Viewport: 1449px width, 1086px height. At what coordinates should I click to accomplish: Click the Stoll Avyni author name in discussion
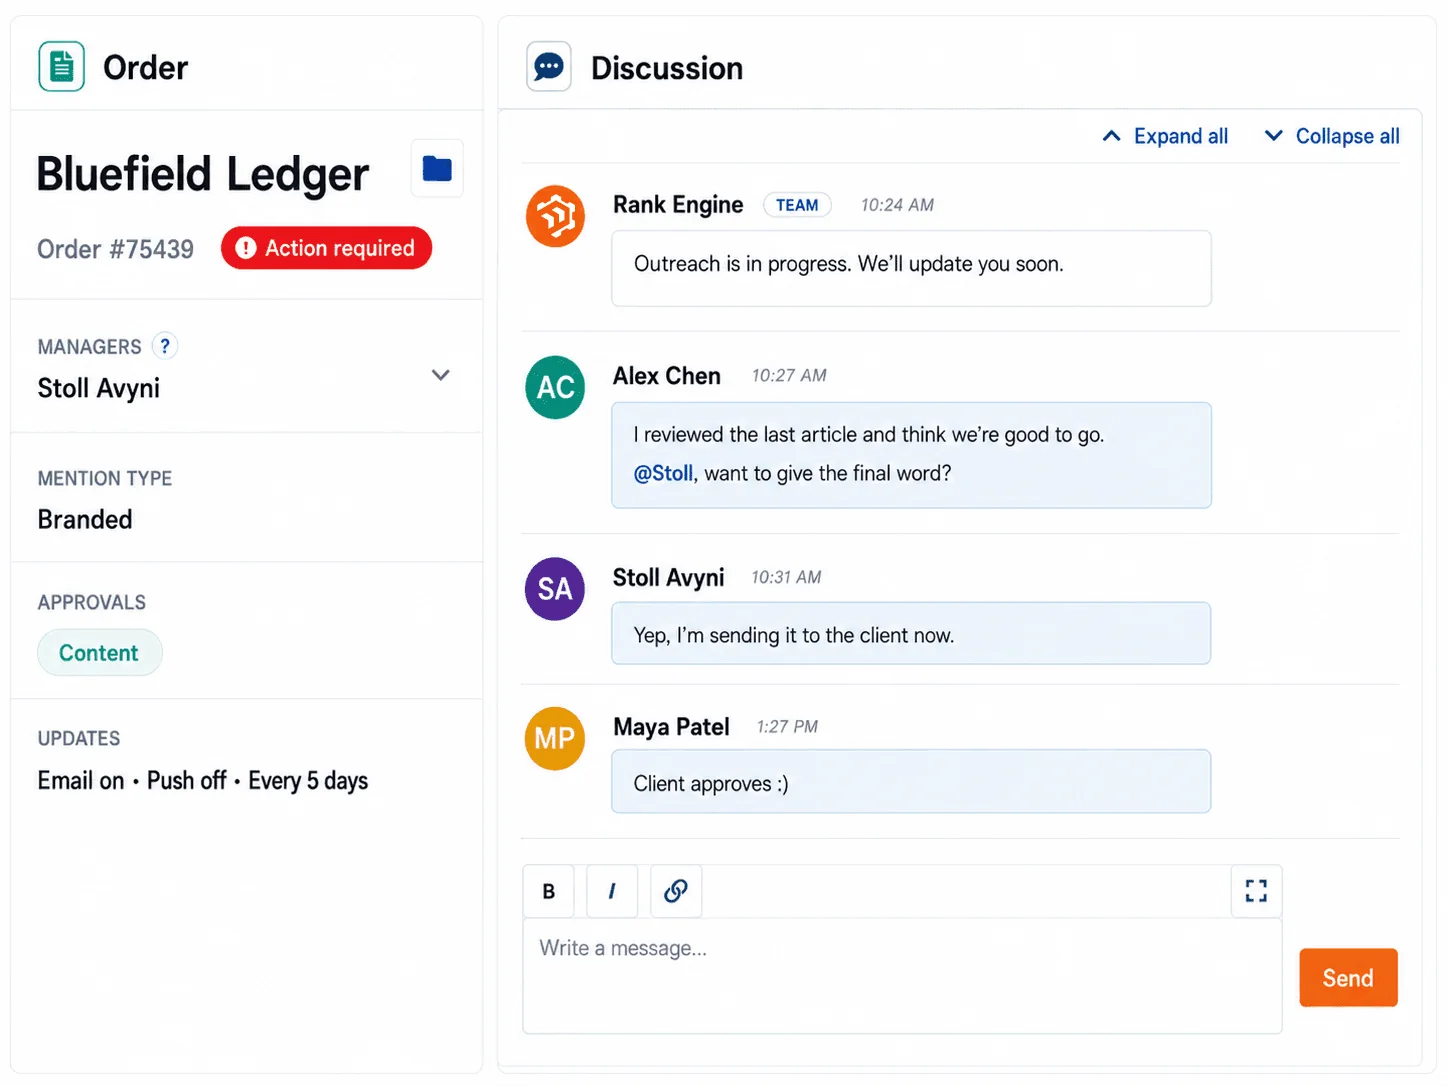point(668,578)
